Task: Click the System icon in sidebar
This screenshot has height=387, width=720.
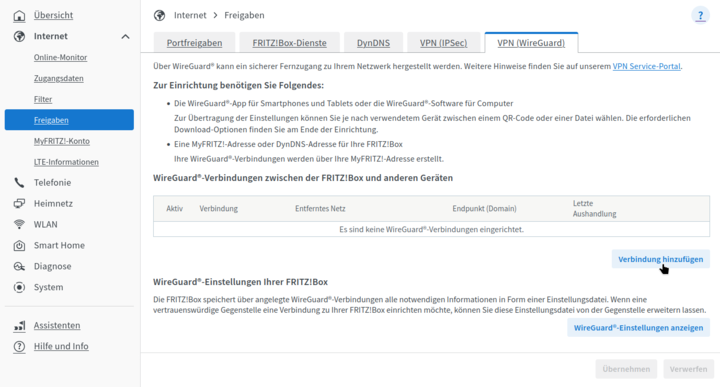Action: coord(19,287)
